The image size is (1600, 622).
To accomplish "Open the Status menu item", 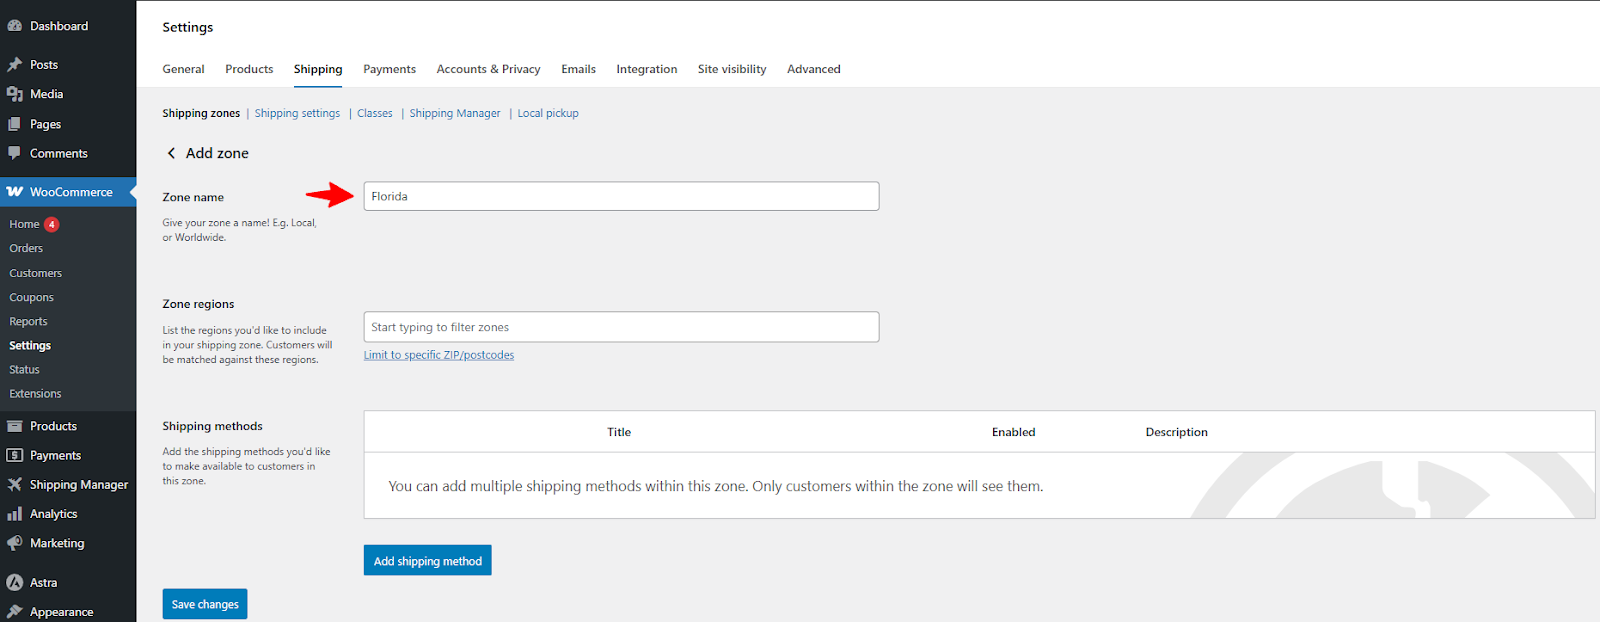I will click(x=24, y=369).
